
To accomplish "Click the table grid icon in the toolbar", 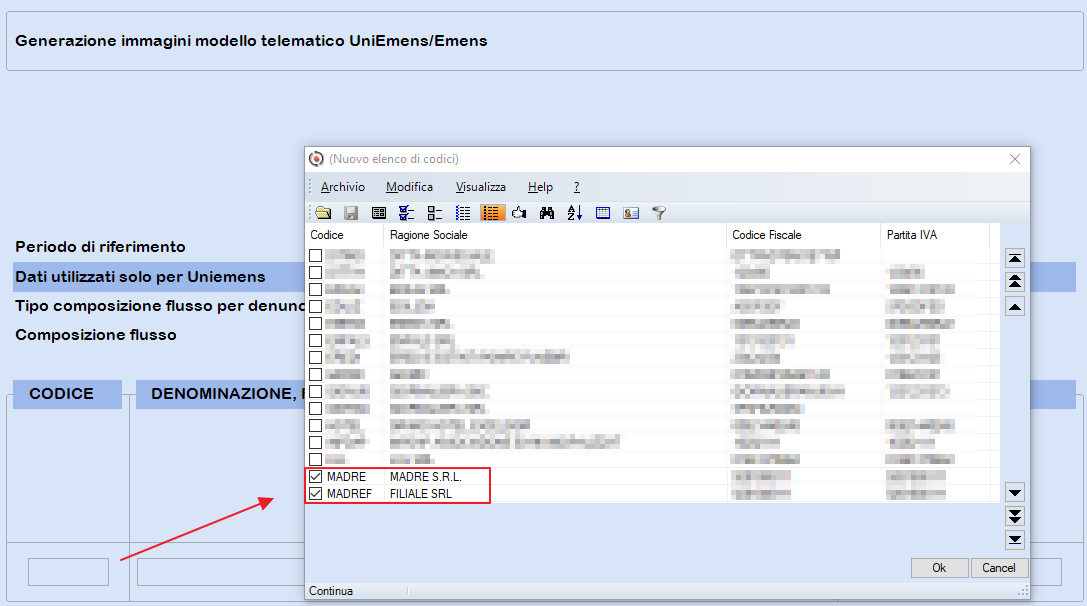I will point(603,213).
